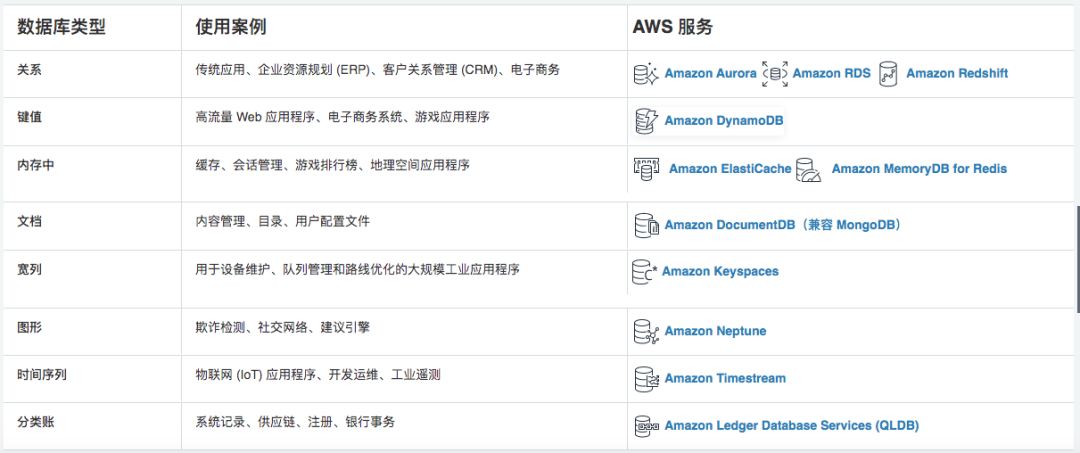Follow the Amazon Neptune link
This screenshot has width=1080, height=453.
pos(715,331)
